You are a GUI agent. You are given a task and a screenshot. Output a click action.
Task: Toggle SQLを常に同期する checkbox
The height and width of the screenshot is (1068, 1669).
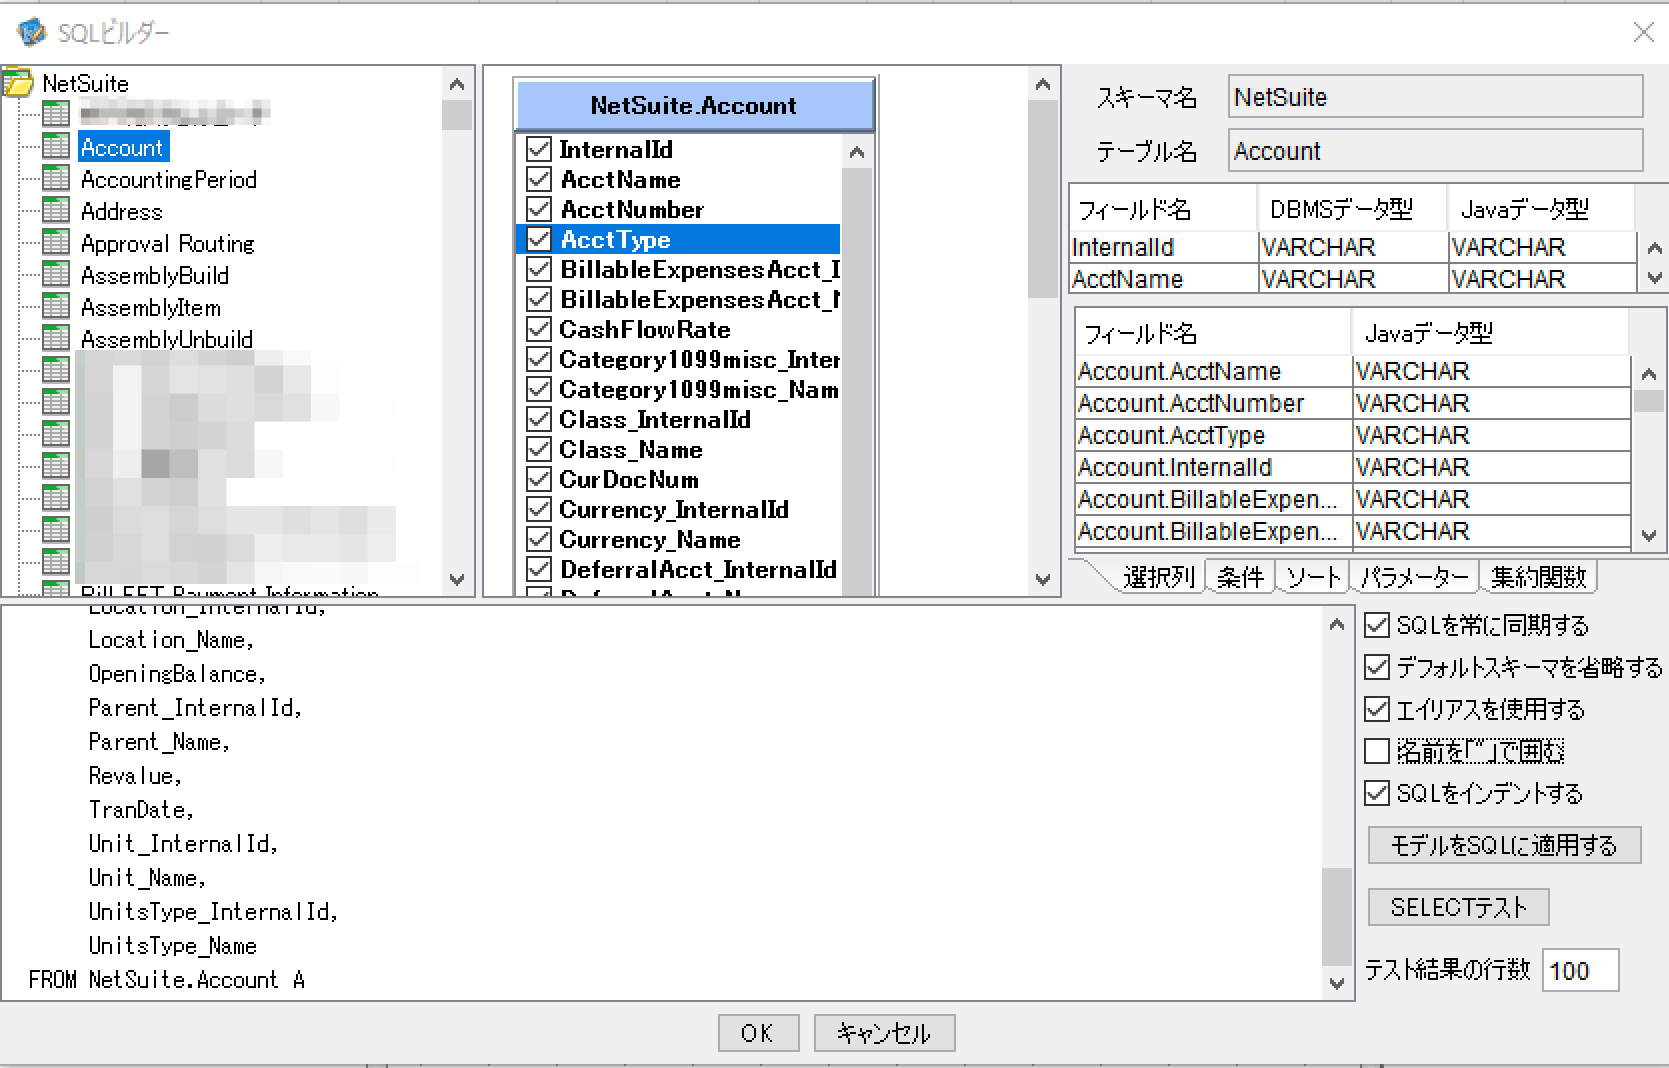coord(1377,625)
